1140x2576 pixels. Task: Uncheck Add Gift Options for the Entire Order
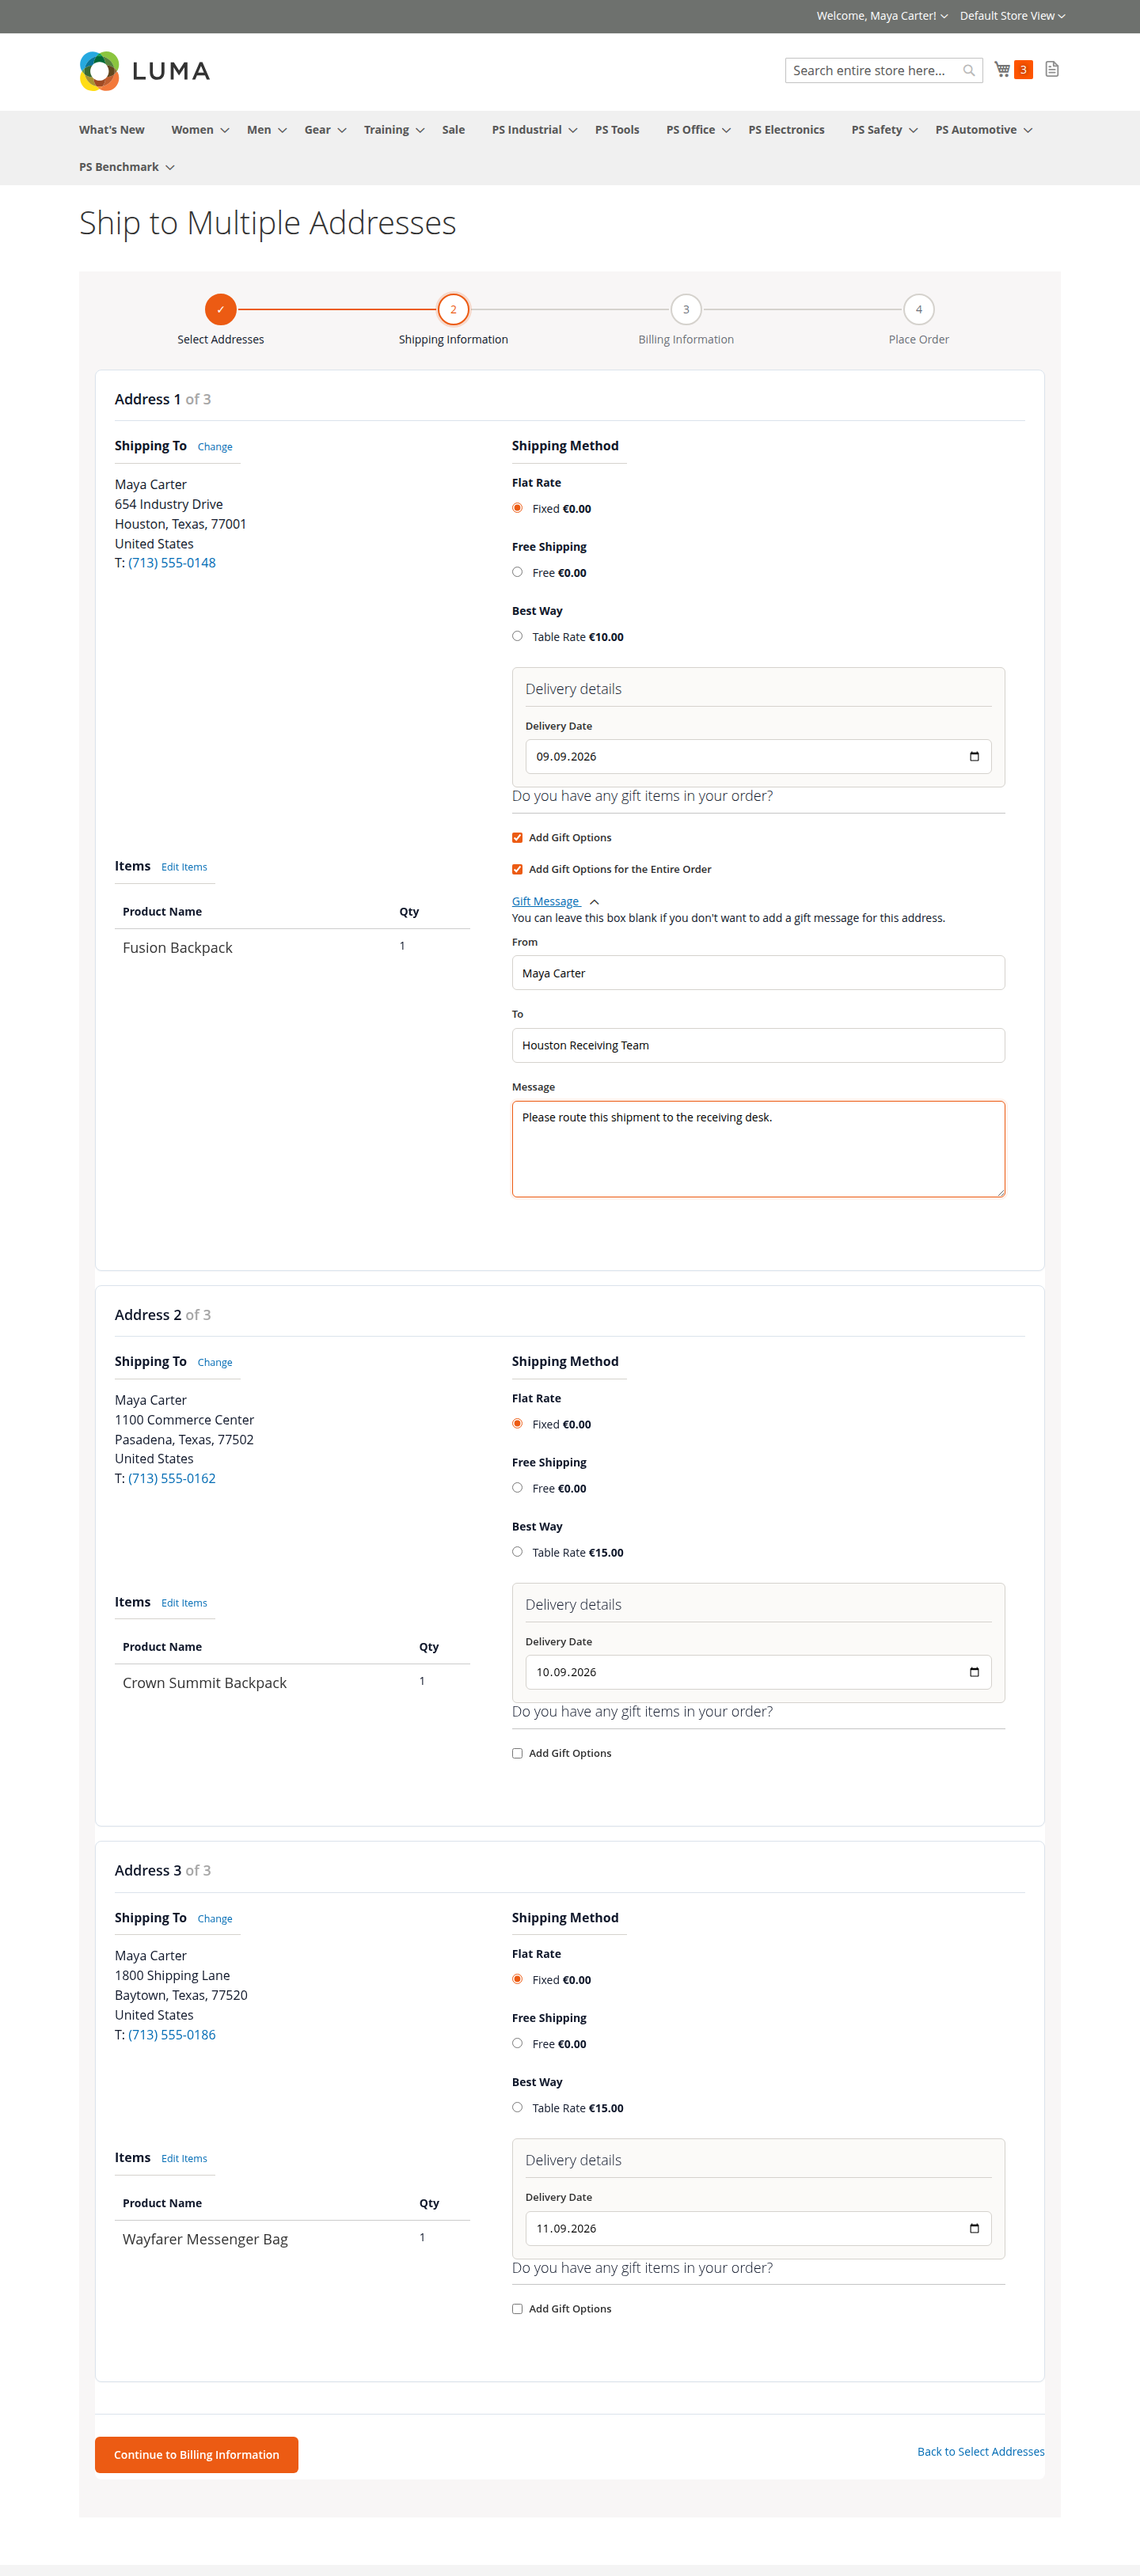pos(517,869)
